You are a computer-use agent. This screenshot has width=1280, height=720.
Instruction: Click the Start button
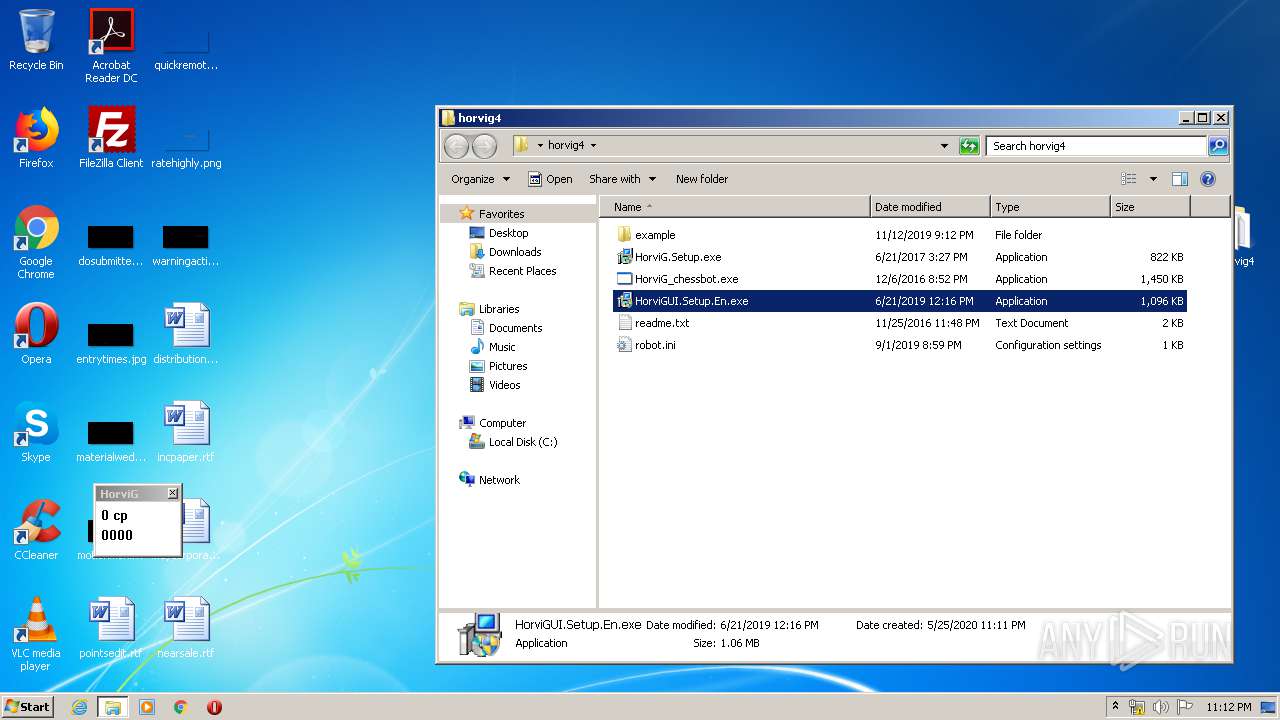pos(28,707)
